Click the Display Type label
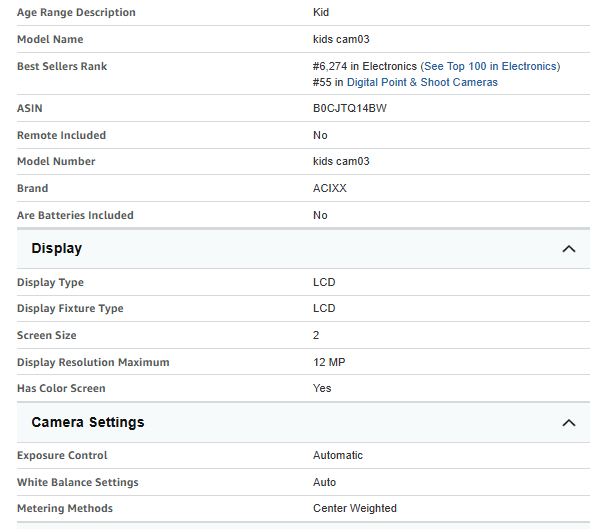Image resolution: width=591 pixels, height=529 pixels. click(51, 283)
